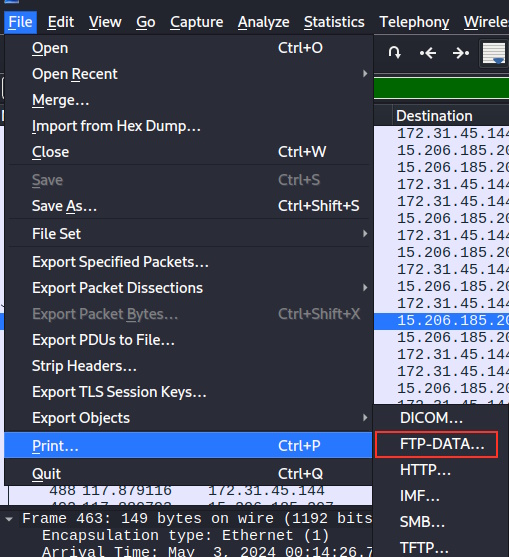Choose Export PDUs to File...
This screenshot has height=557, width=509.
188,340
